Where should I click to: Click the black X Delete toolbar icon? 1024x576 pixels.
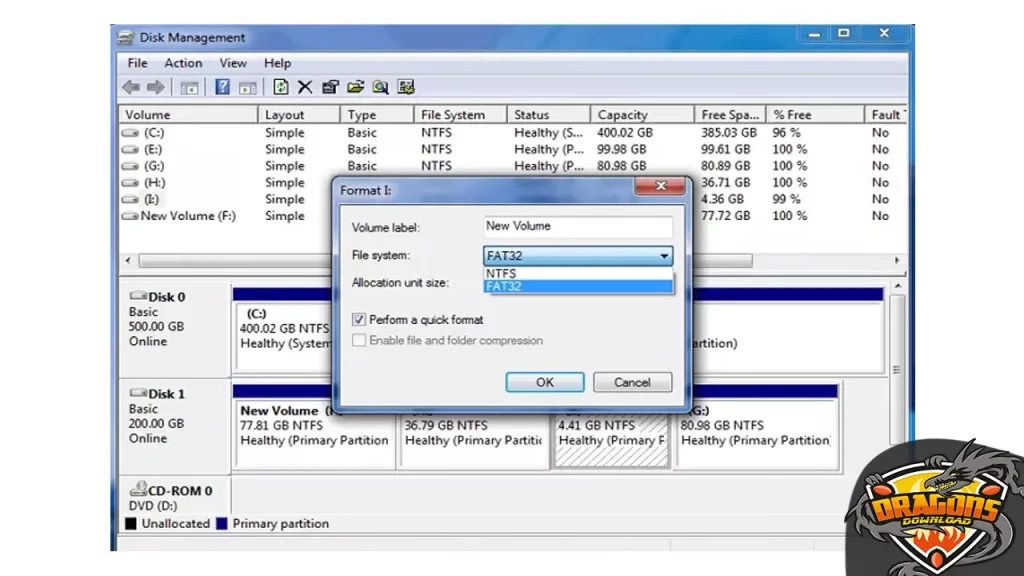pyautogui.click(x=305, y=88)
